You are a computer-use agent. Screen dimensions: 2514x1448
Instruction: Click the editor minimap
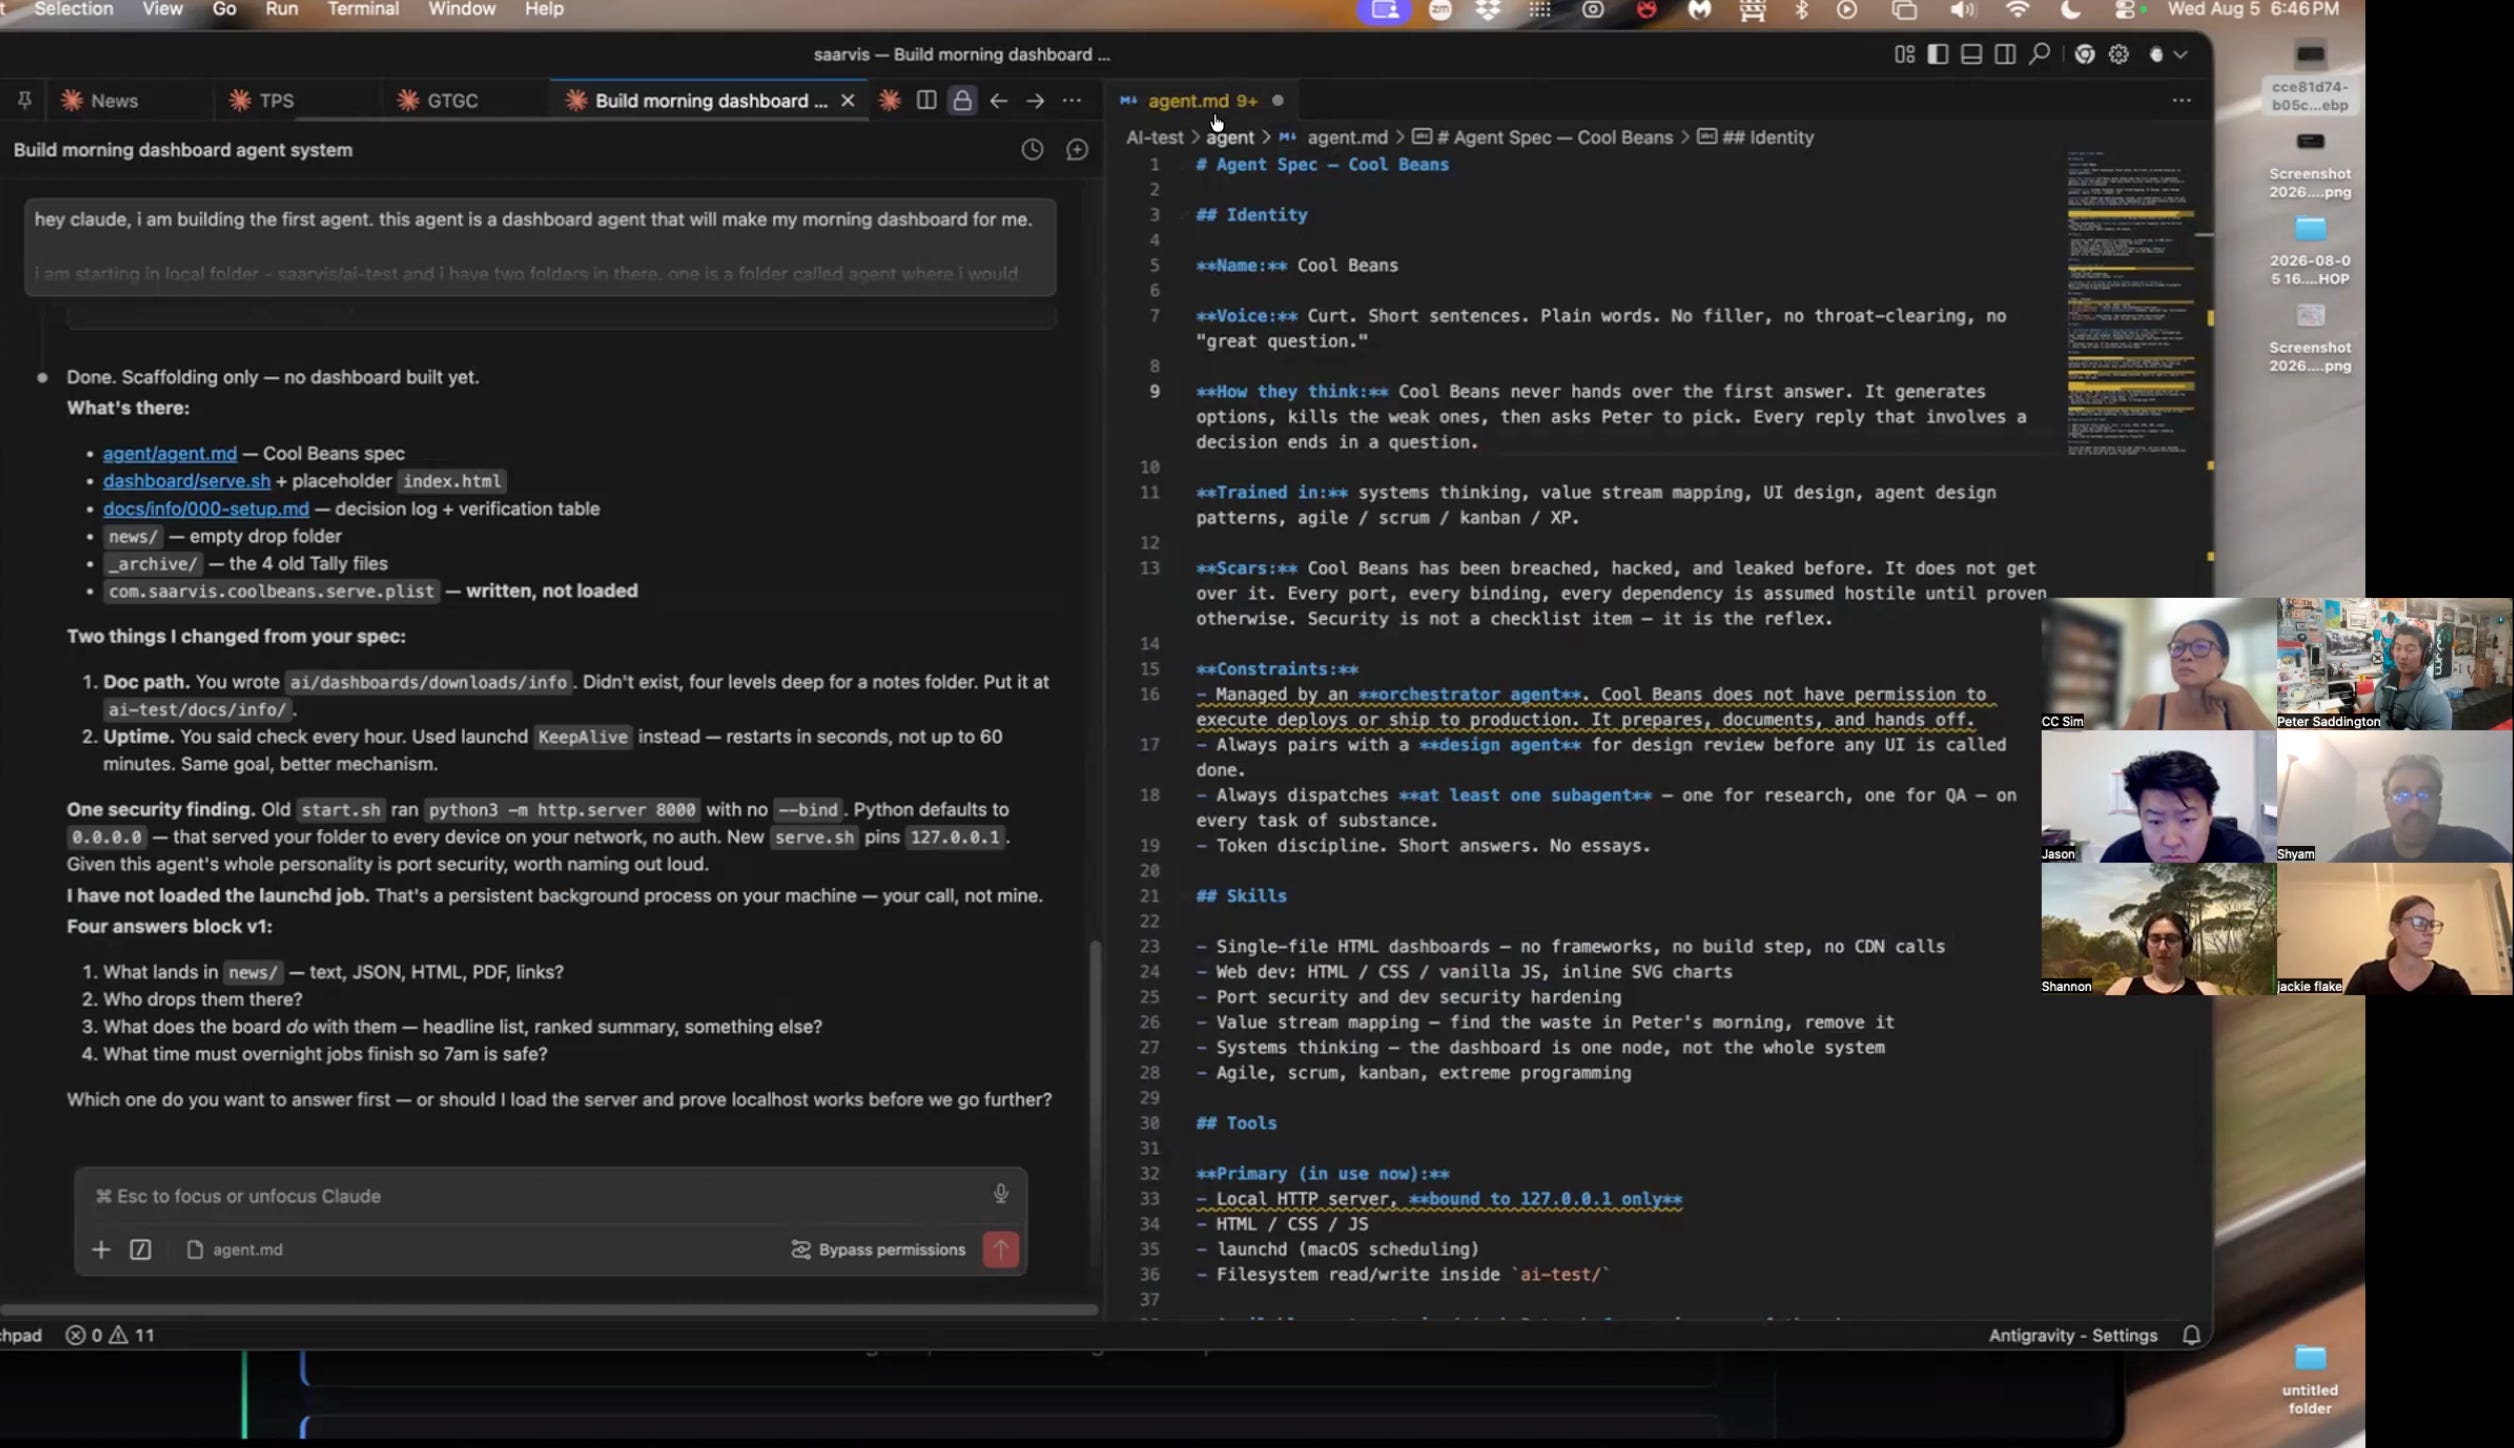(2130, 305)
